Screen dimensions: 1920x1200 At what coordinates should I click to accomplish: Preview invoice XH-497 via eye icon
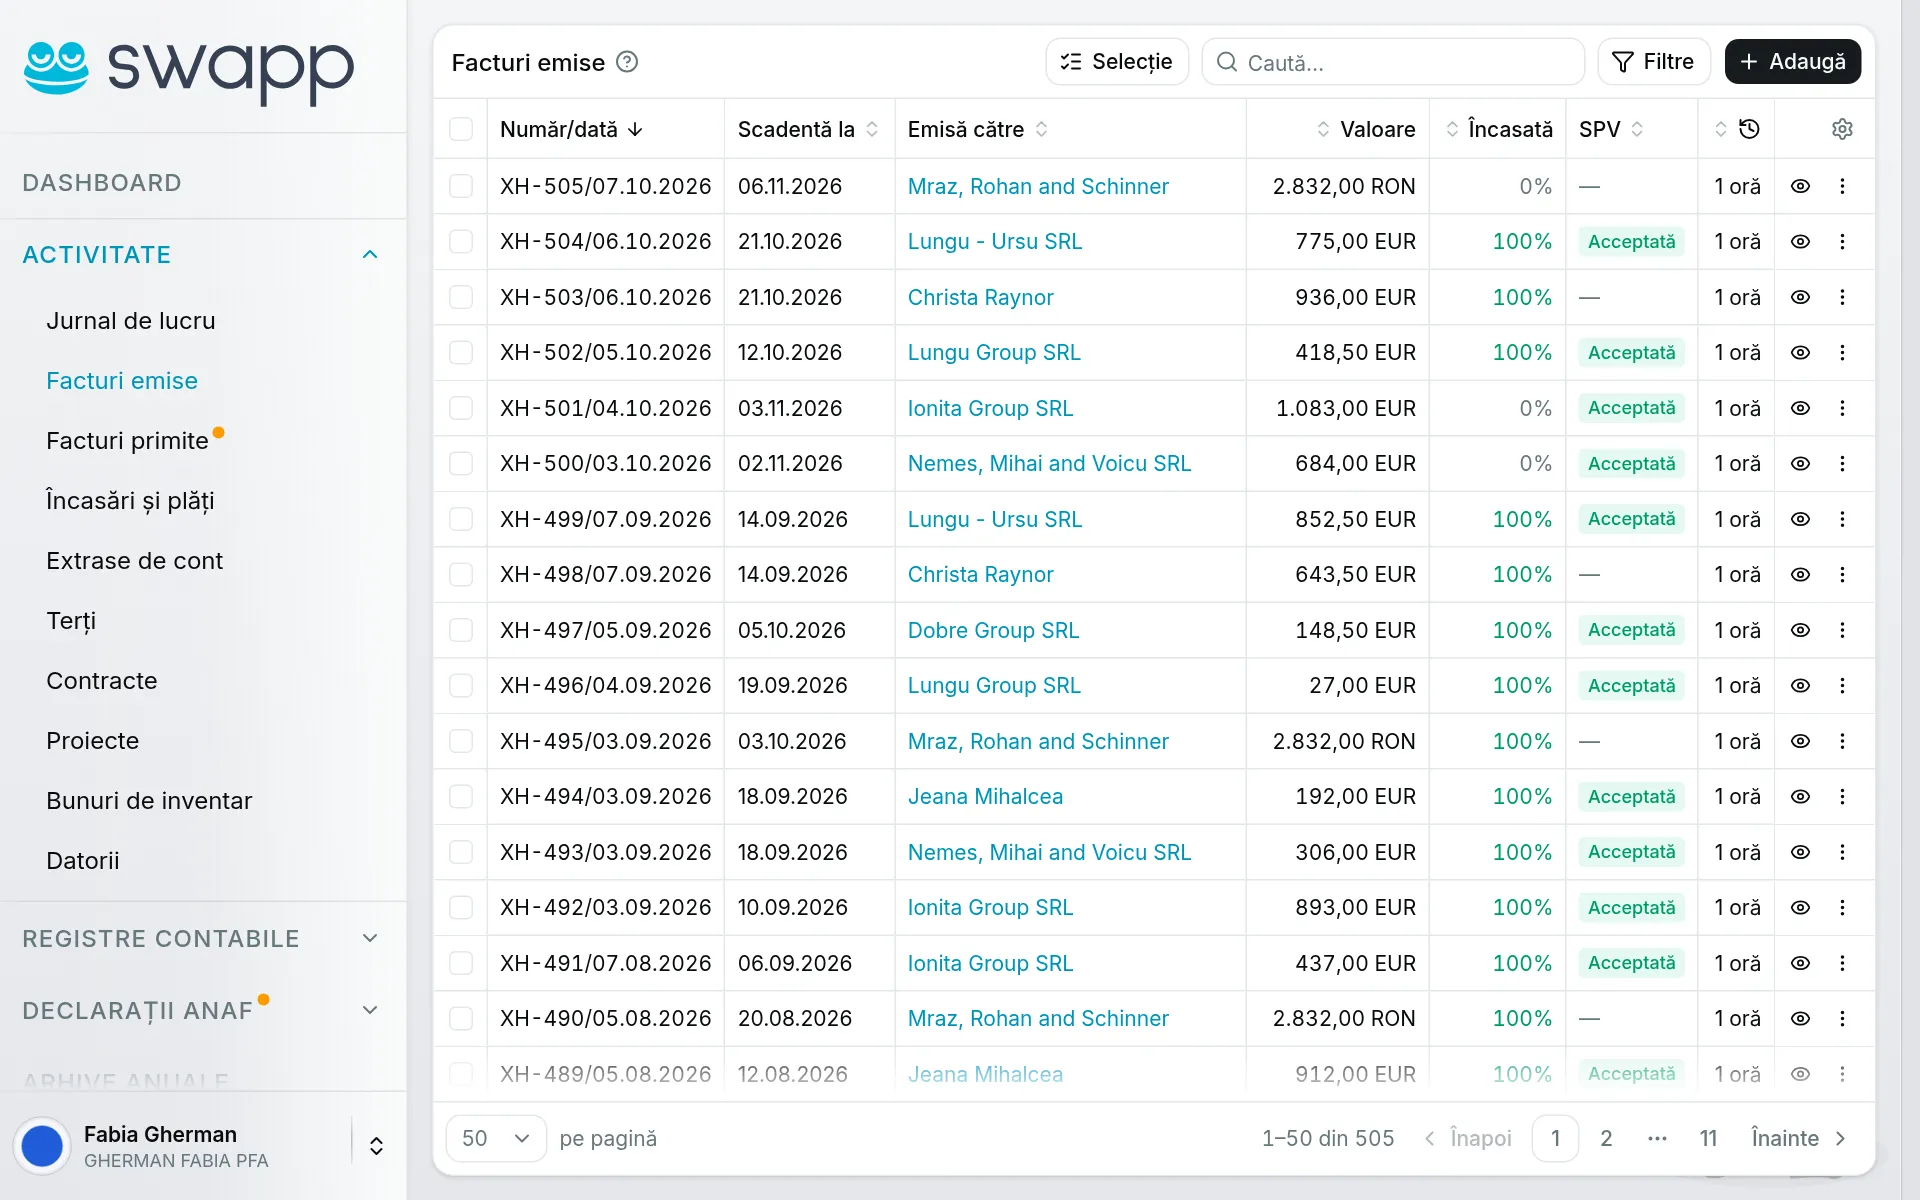pos(1800,630)
